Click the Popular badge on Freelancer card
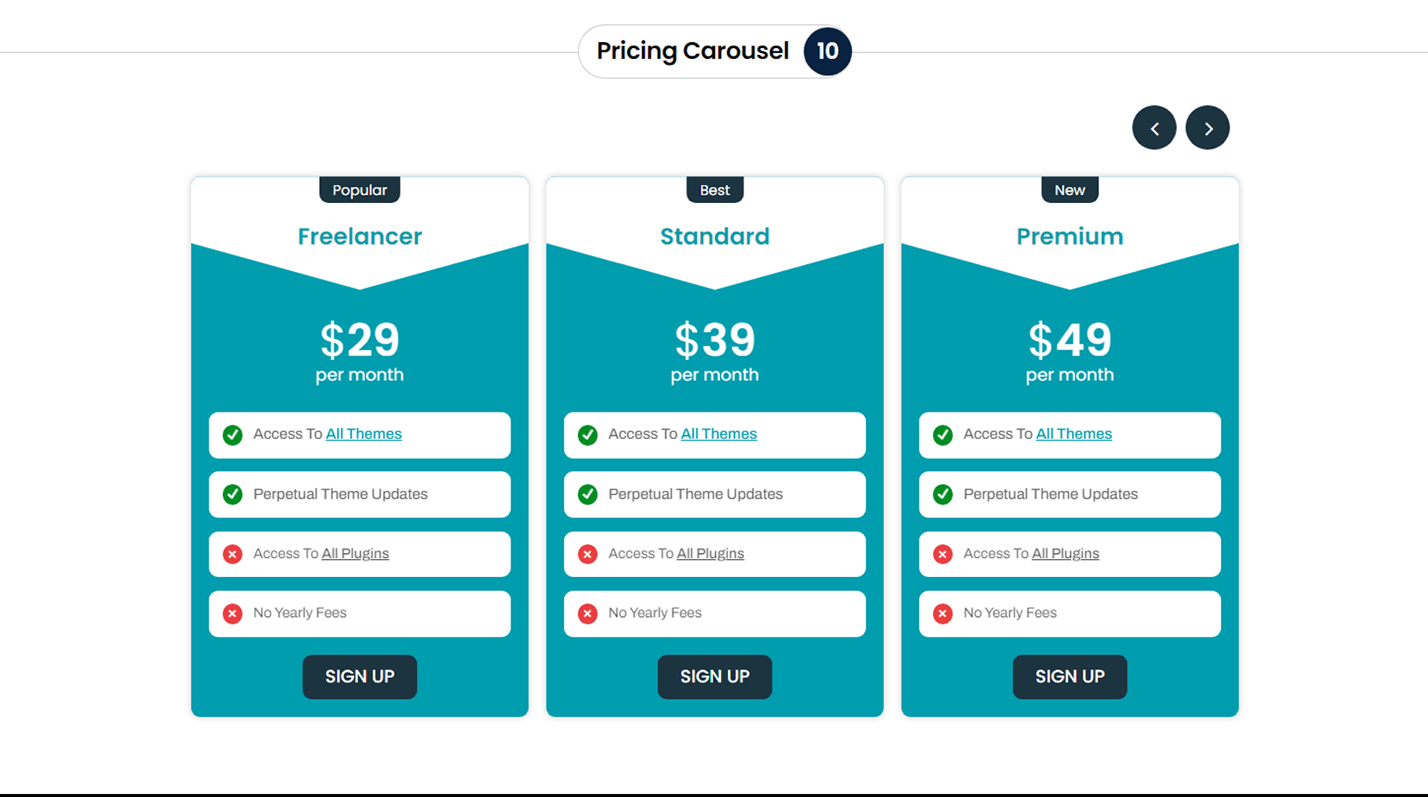Viewport: 1428px width, 797px height. point(360,190)
